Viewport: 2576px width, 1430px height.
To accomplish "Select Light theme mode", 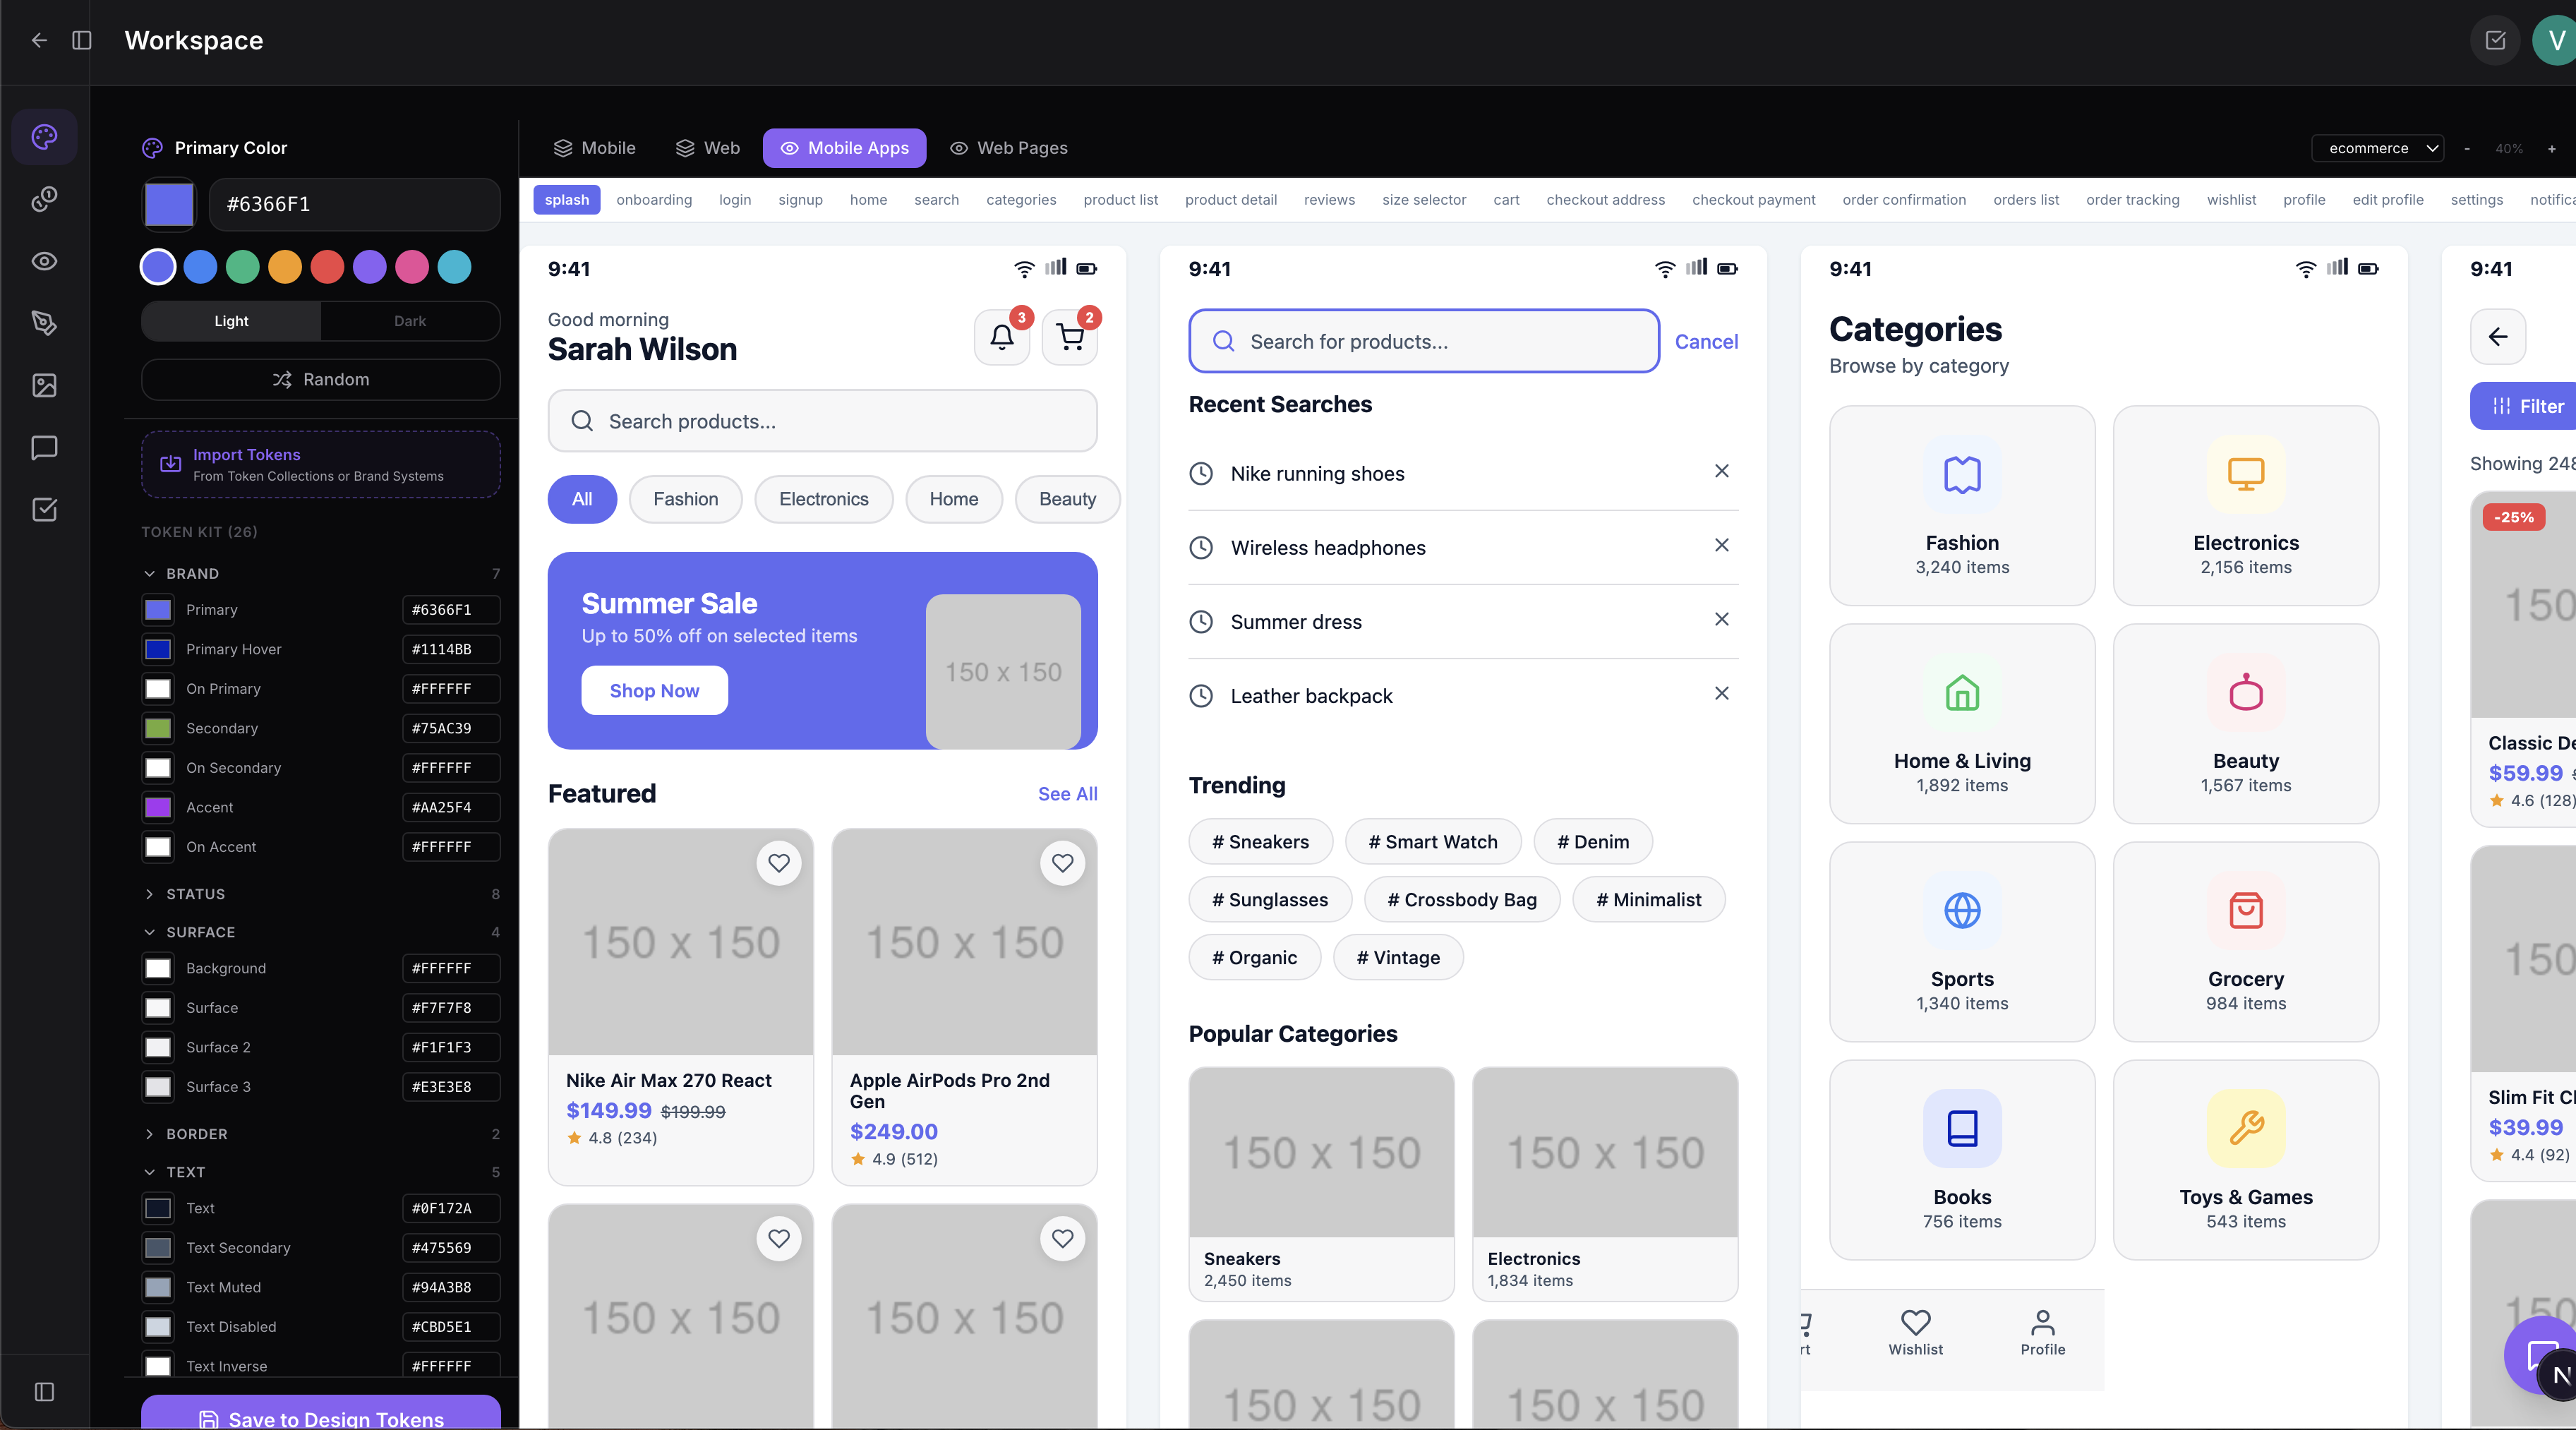I will [231, 321].
